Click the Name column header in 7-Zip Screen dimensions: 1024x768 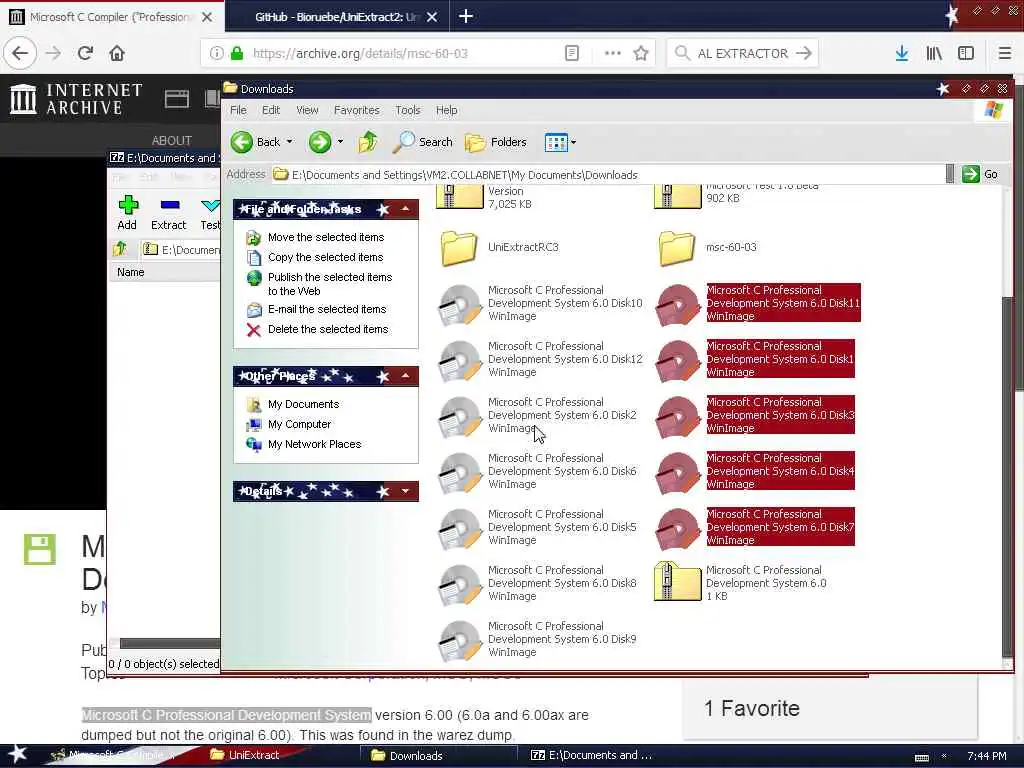(x=167, y=272)
